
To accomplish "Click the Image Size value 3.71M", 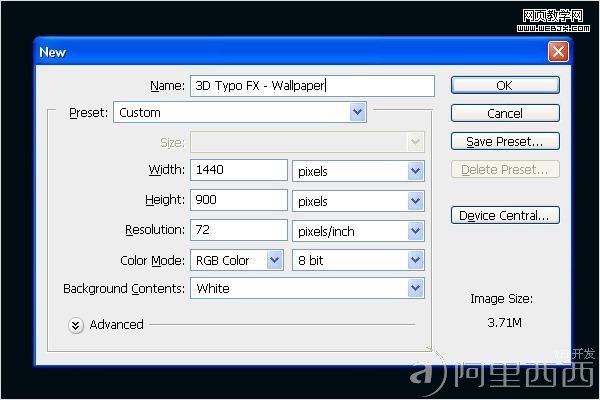I will (504, 323).
